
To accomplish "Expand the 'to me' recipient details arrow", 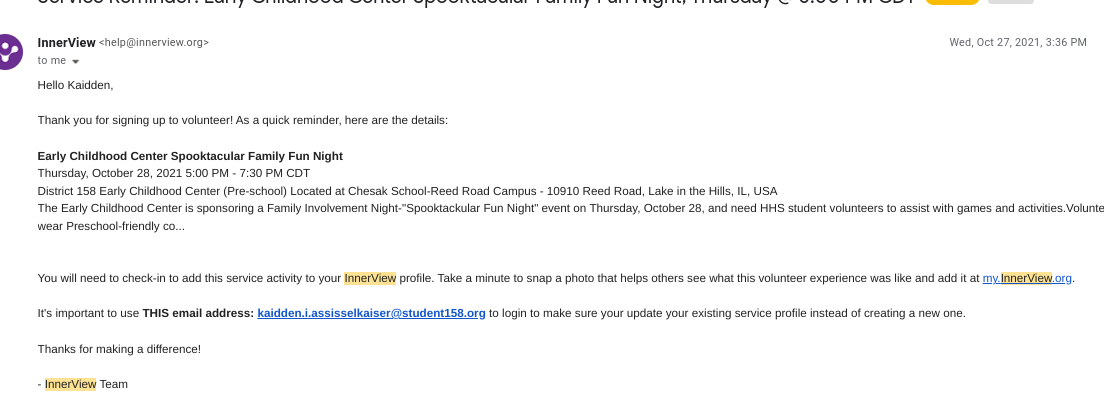I will coord(75,61).
